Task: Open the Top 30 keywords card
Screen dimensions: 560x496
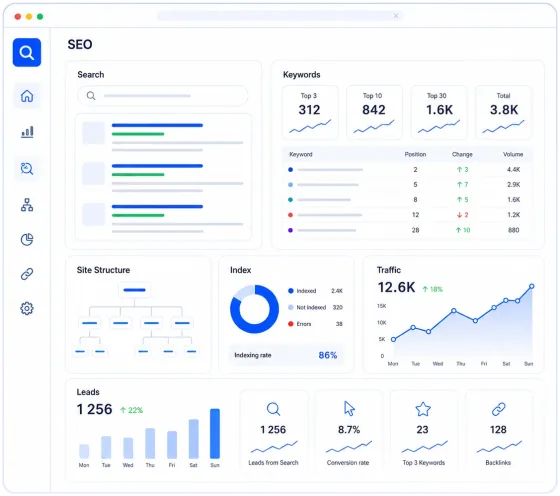Action: [x=439, y=112]
